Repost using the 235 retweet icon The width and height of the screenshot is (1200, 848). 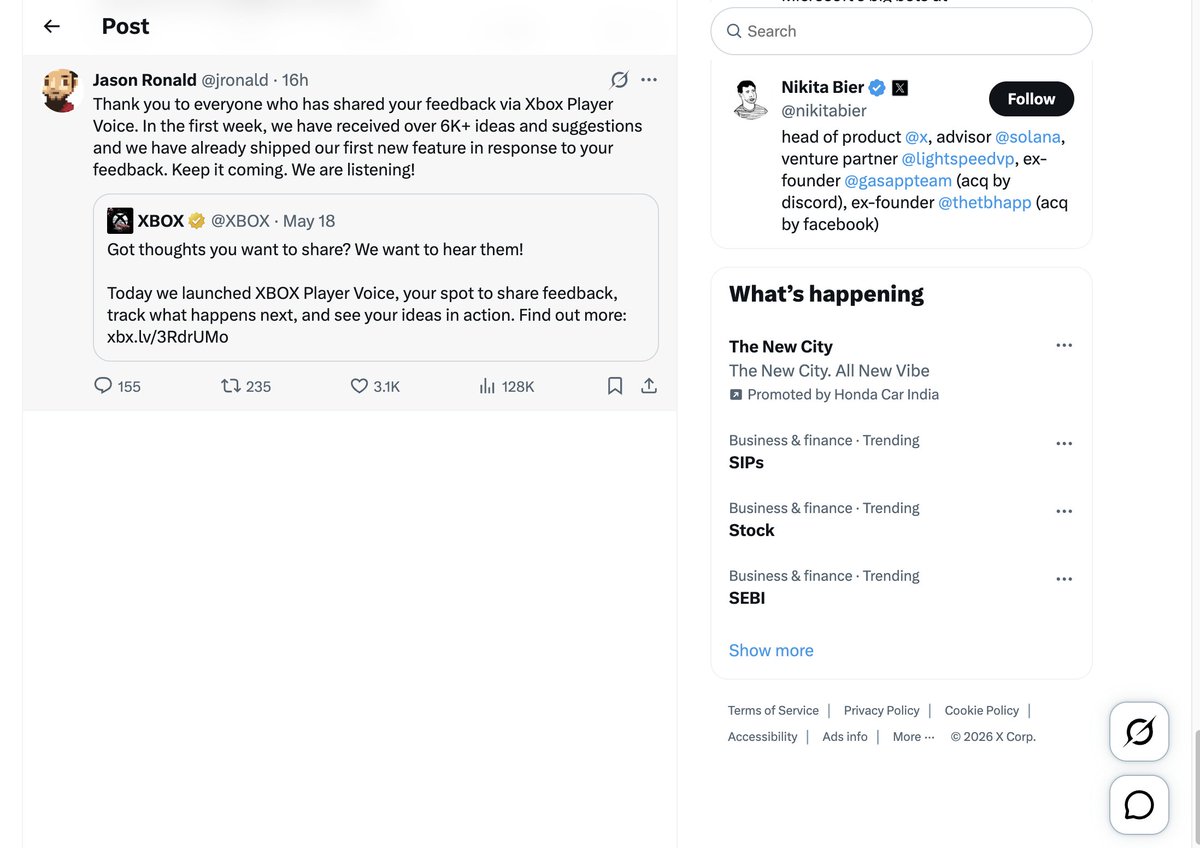tap(231, 386)
